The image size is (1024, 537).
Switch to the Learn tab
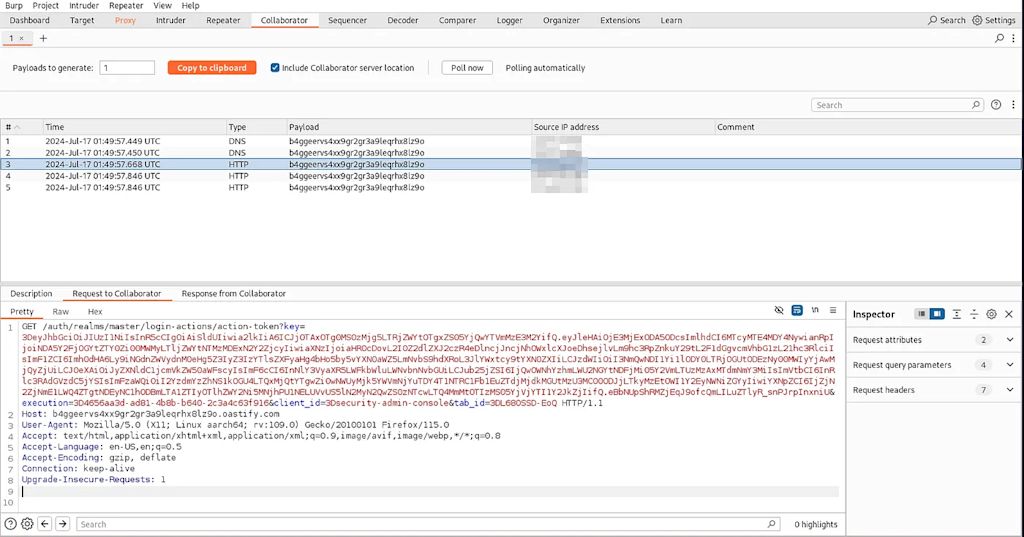click(671, 20)
